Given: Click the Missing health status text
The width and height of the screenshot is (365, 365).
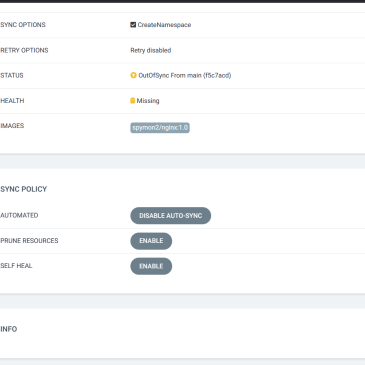Looking at the screenshot, I should 148,101.
